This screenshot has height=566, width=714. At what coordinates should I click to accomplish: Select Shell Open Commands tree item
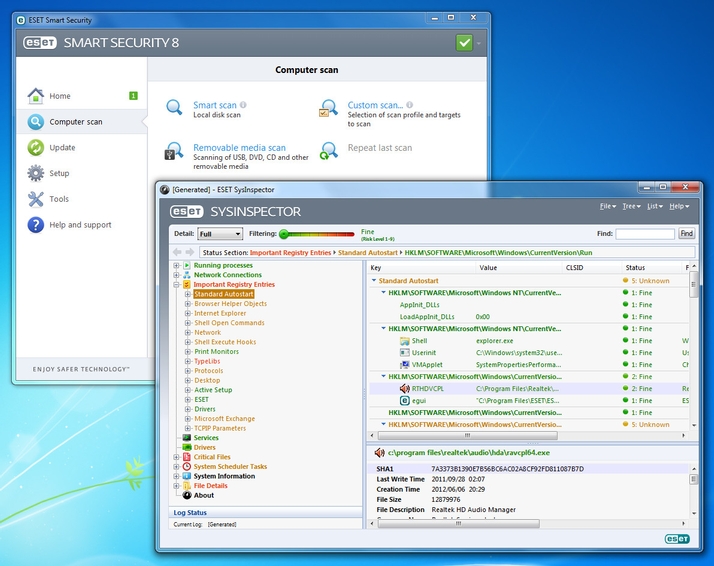229,323
